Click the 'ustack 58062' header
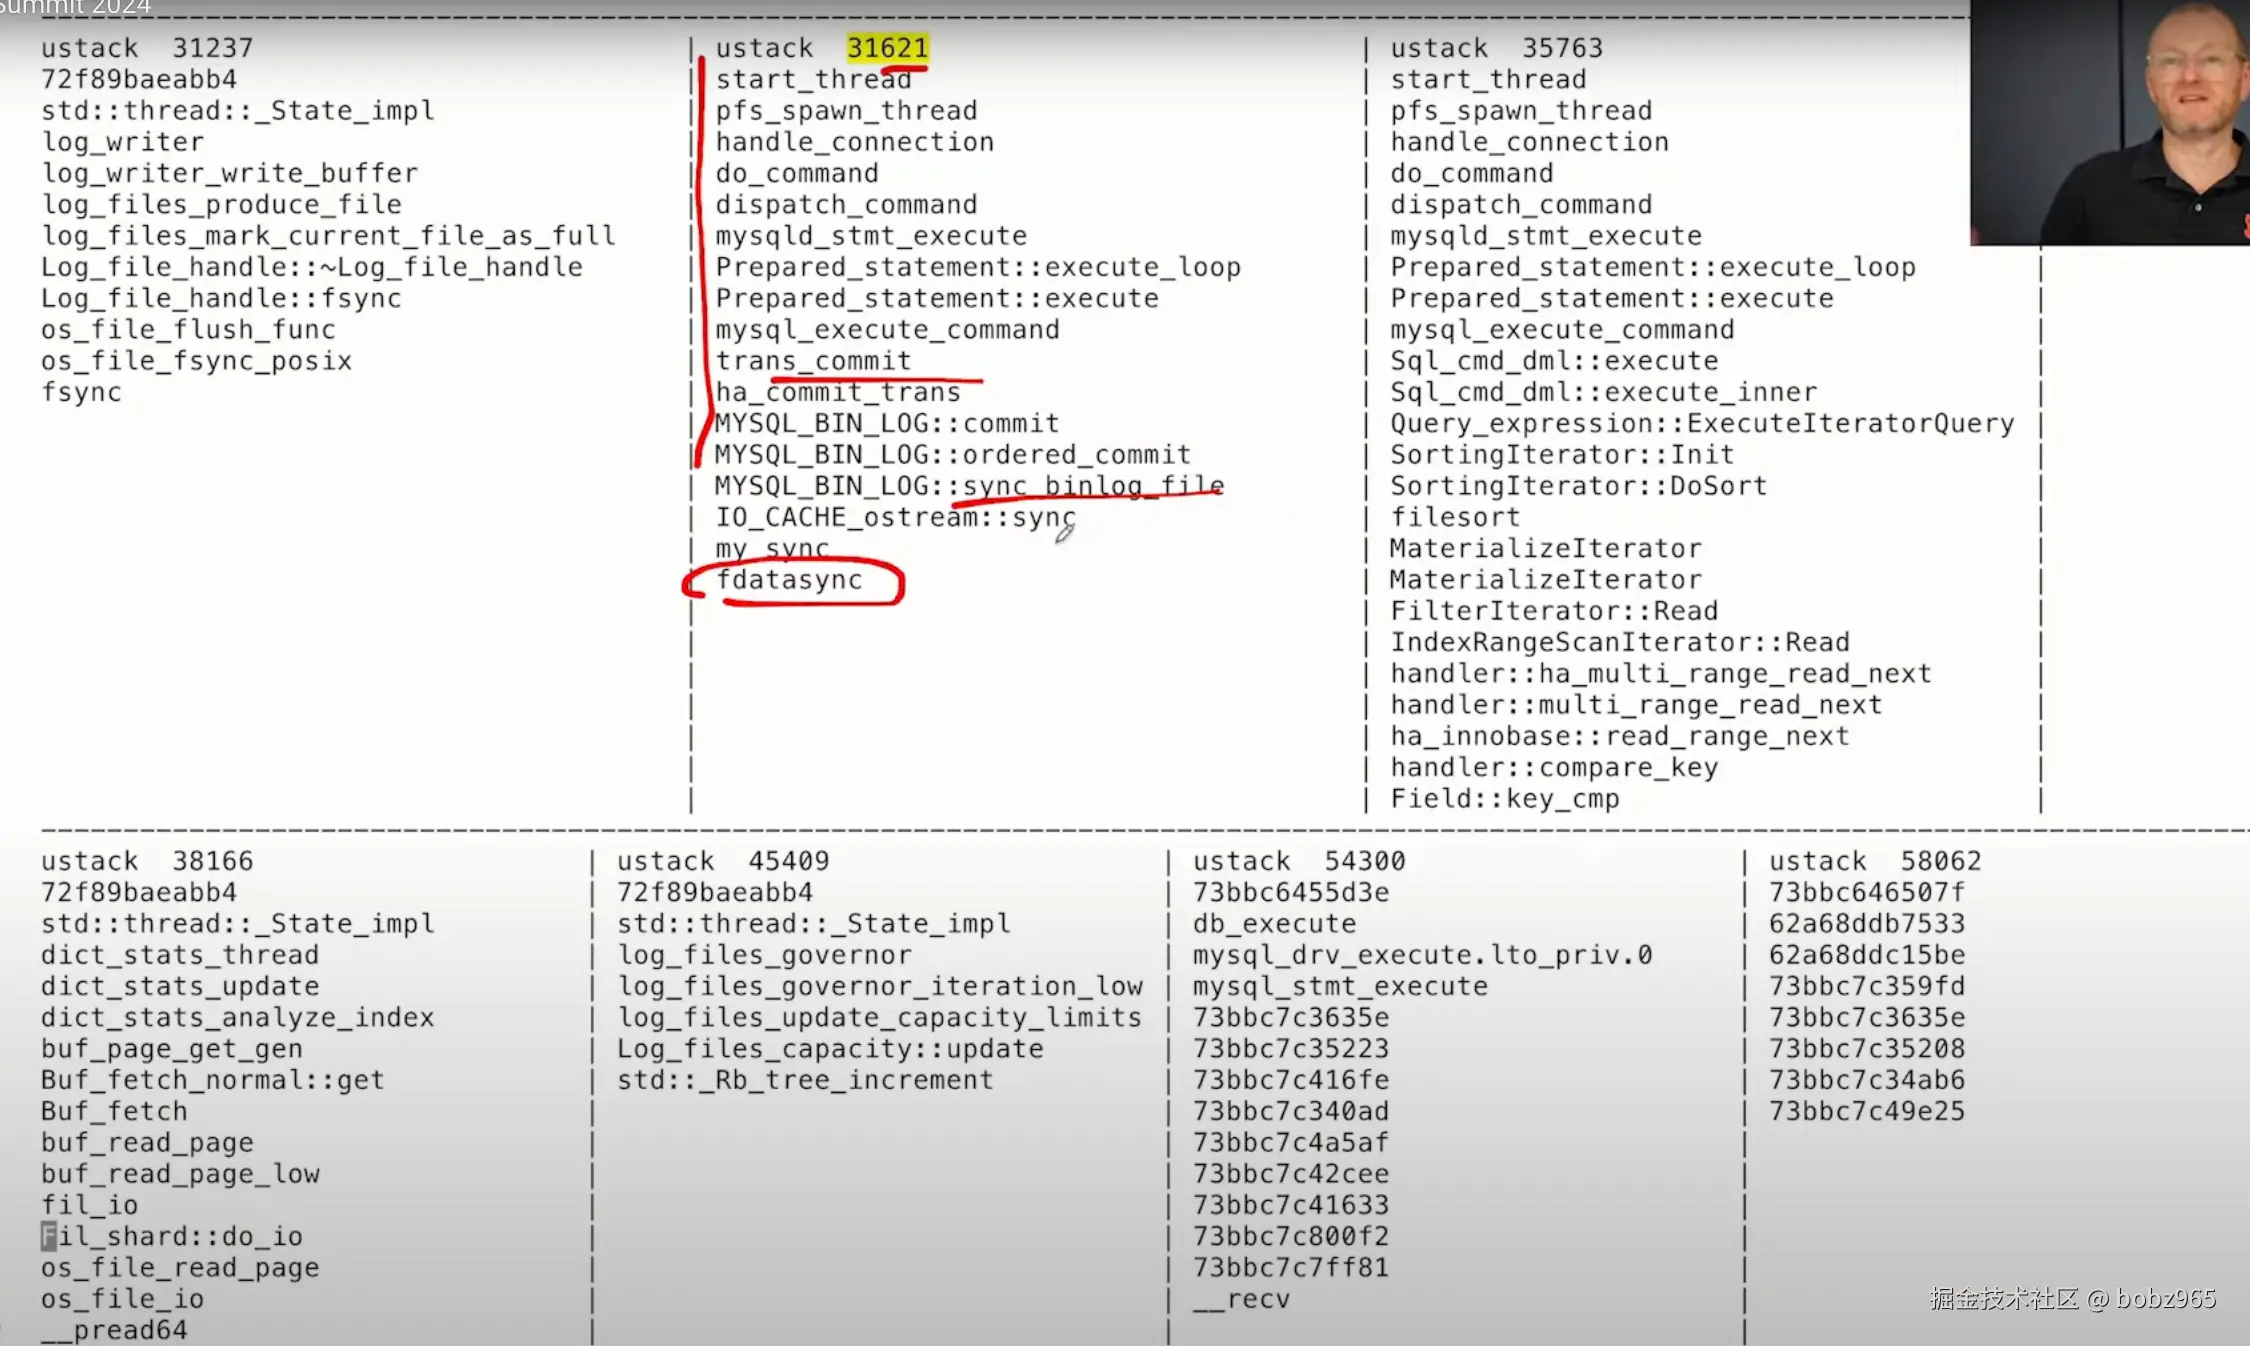This screenshot has height=1346, width=2250. pyautogui.click(x=1875, y=861)
